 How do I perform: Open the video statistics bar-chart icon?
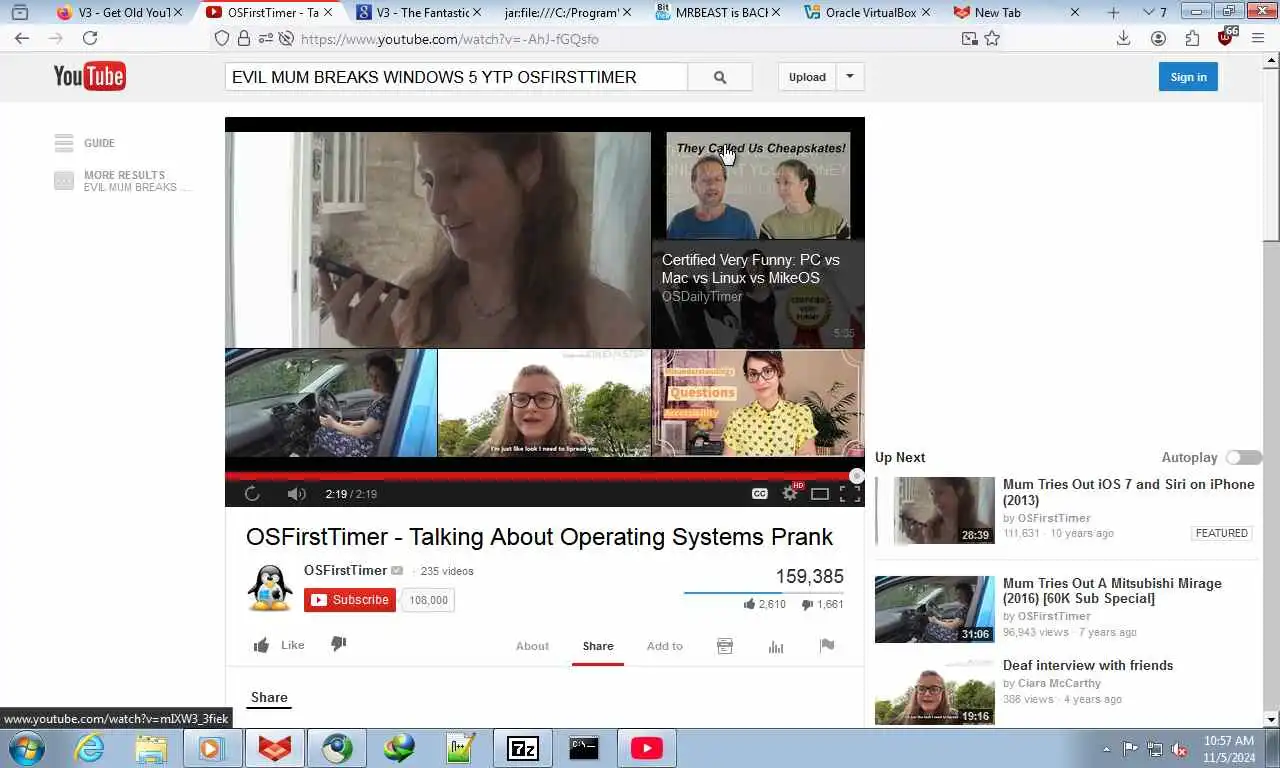pos(776,646)
